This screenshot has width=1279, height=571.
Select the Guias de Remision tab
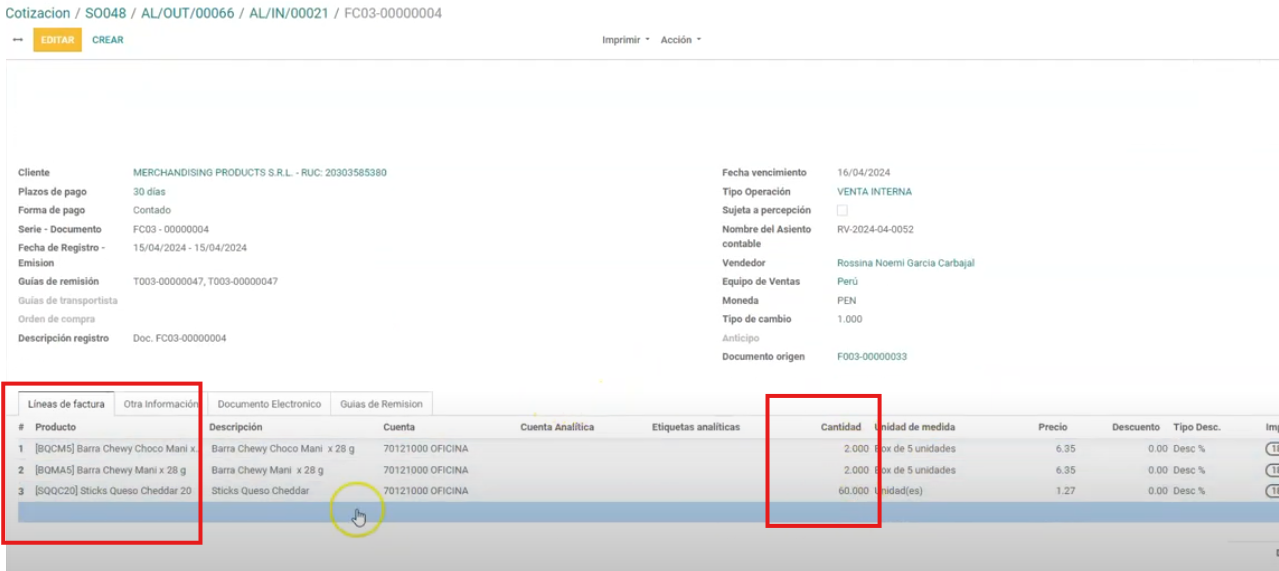tap(381, 404)
